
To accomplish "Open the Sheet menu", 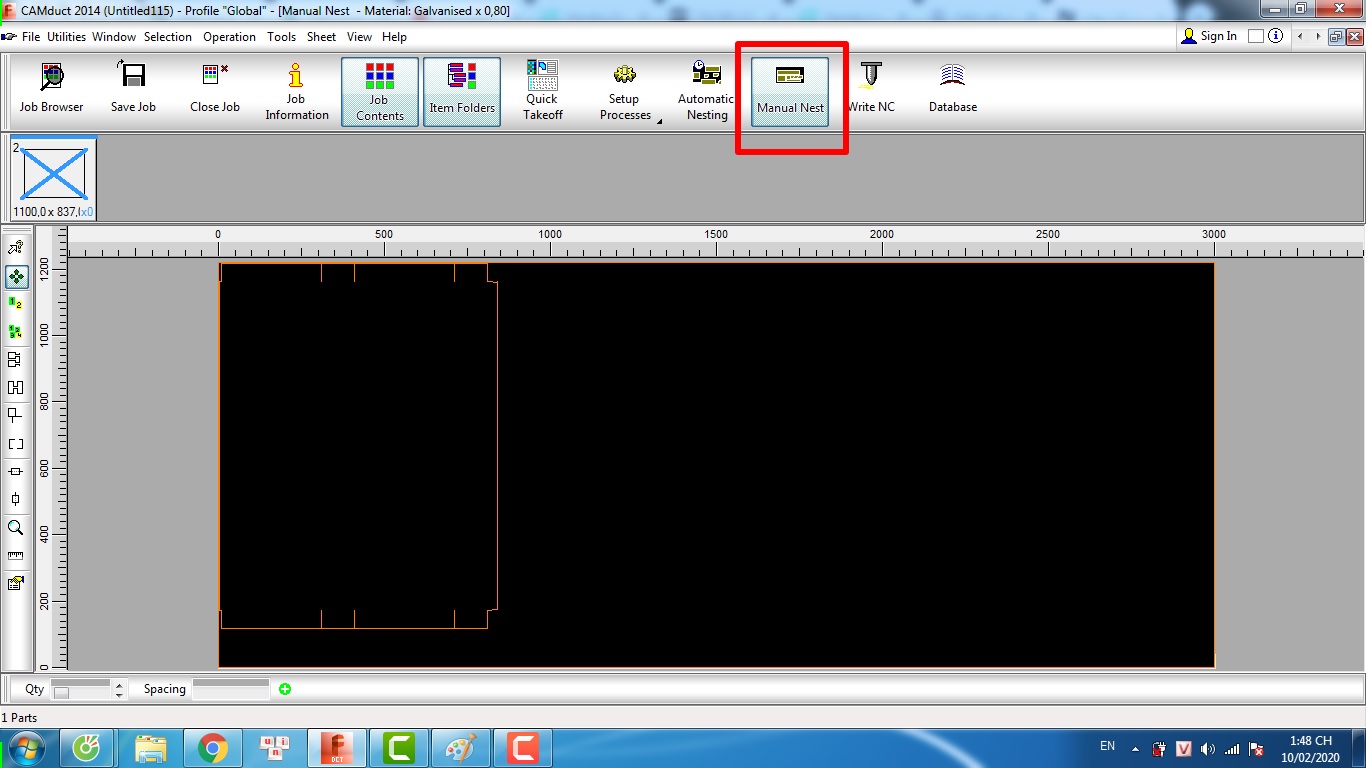I will [x=322, y=37].
